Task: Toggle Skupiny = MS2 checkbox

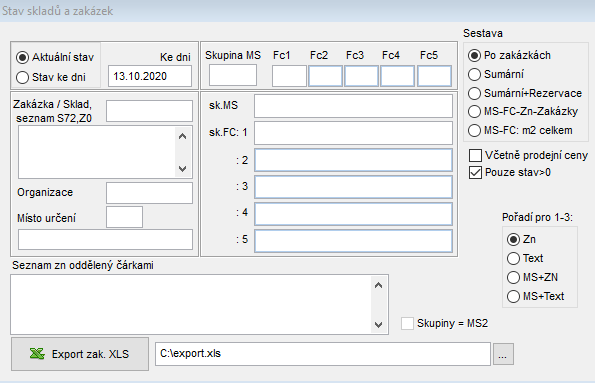Action: [407, 323]
